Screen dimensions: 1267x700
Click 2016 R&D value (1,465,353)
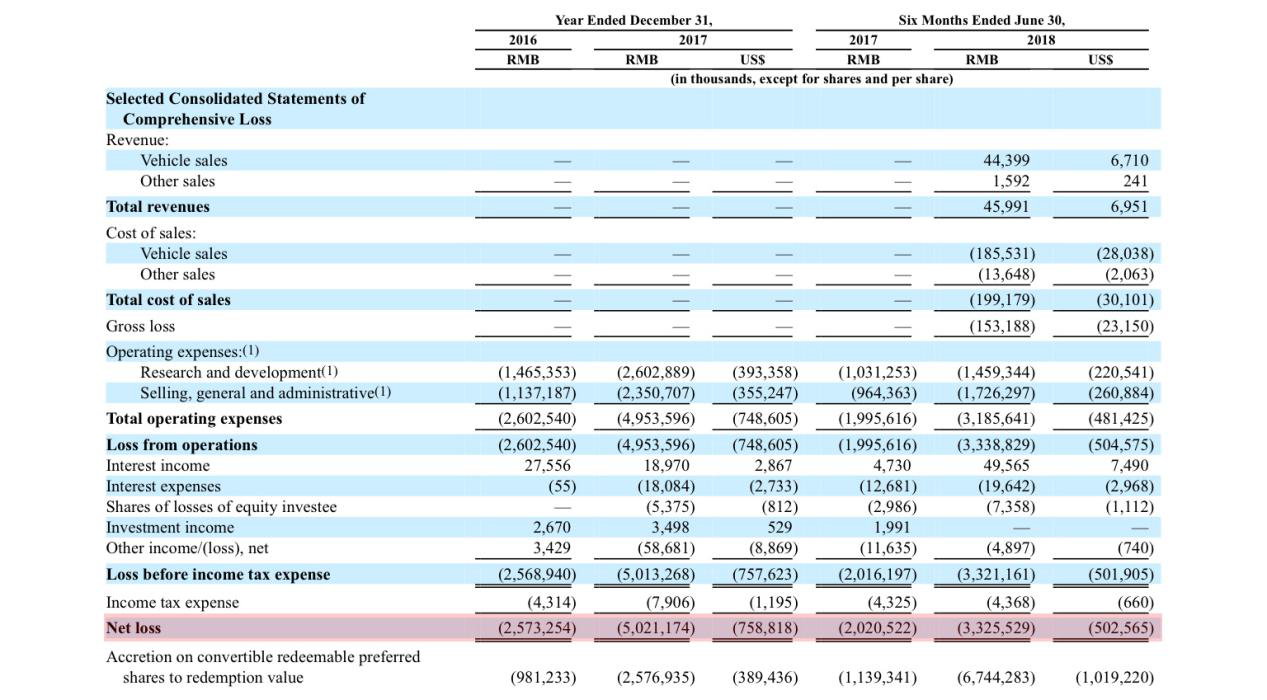pyautogui.click(x=537, y=372)
